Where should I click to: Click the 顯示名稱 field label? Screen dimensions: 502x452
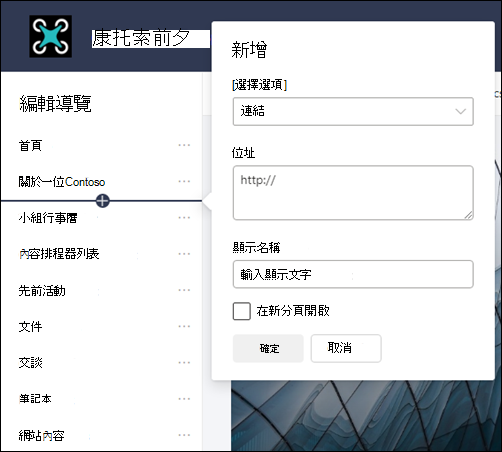coord(256,247)
